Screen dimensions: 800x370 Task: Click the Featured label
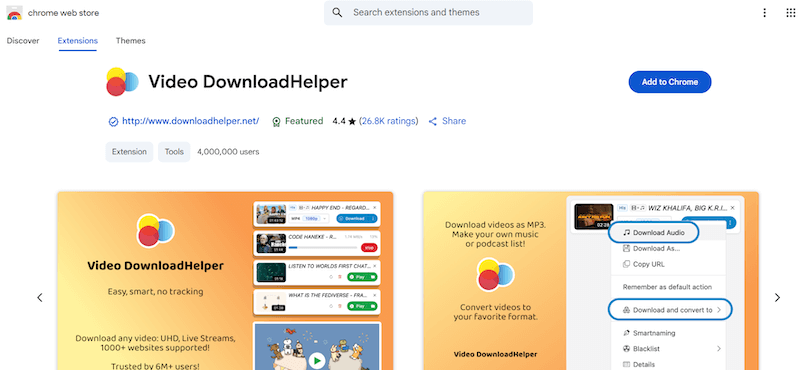tap(304, 121)
